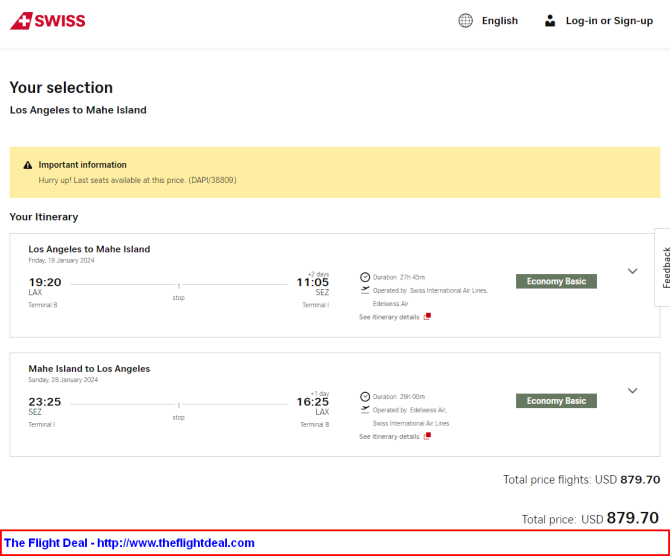This screenshot has height=556, width=670.
Task: Click the return flight's 1 stop indicator
Action: coord(179,411)
